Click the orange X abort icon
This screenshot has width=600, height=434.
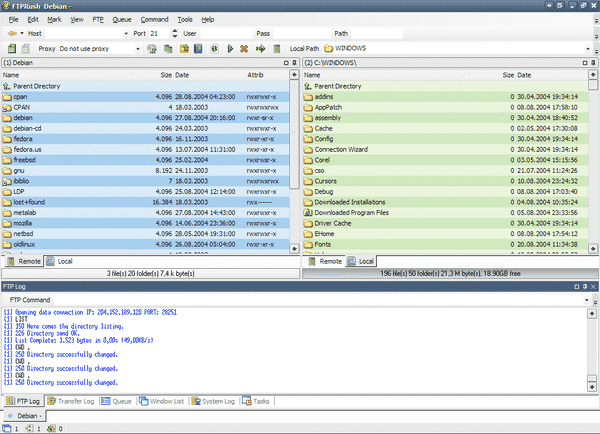[x=245, y=48]
